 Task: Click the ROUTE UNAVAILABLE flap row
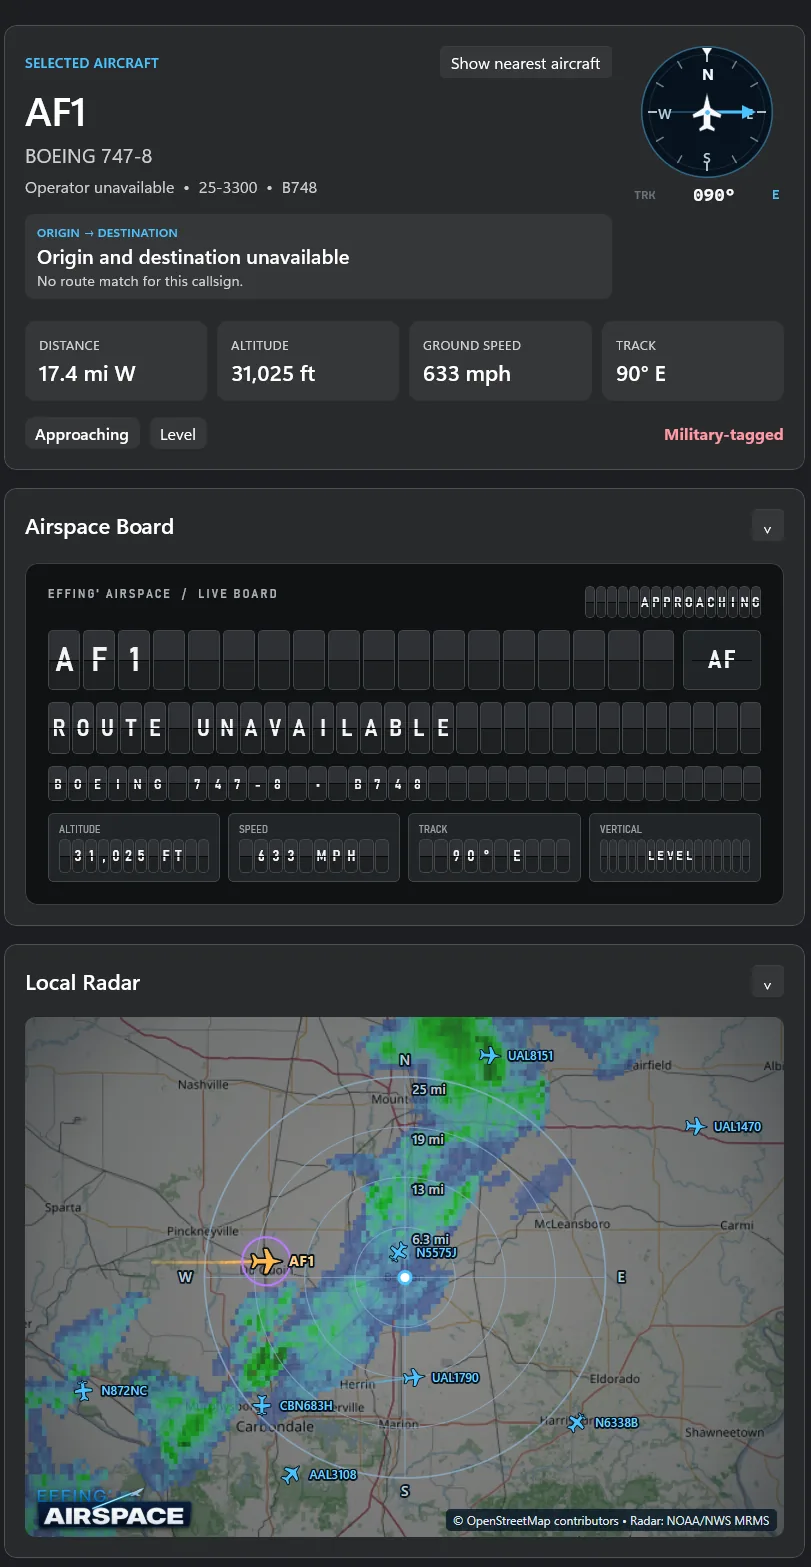coord(404,727)
